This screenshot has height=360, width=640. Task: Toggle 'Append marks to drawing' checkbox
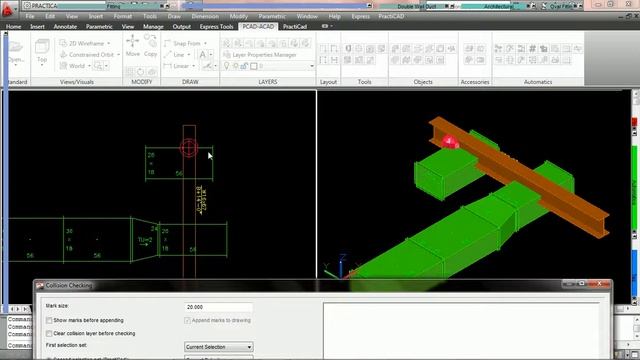[187, 320]
